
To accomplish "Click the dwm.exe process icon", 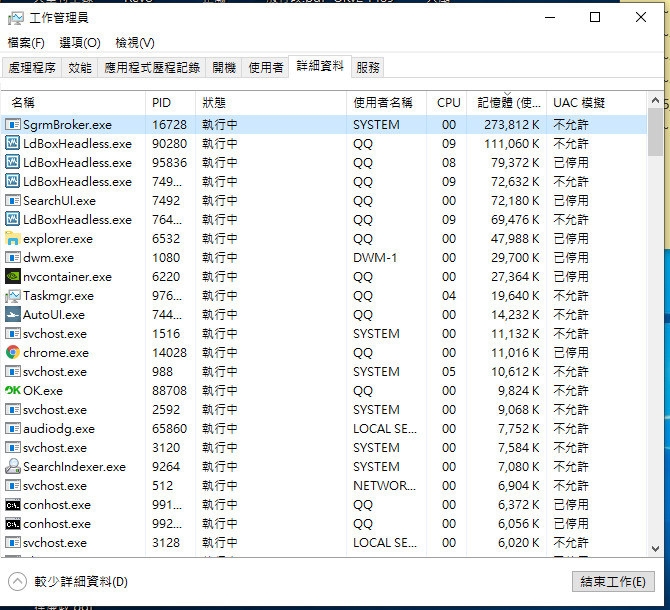I will tap(12, 258).
